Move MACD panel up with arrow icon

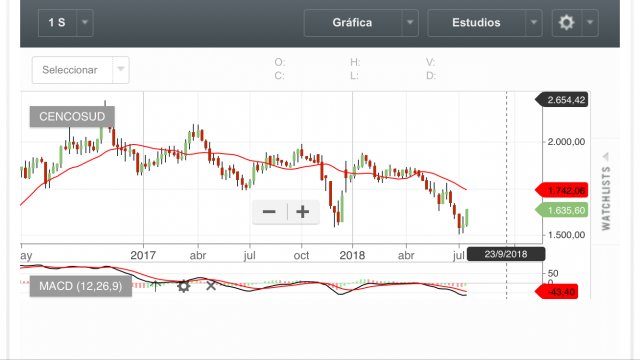[156, 286]
